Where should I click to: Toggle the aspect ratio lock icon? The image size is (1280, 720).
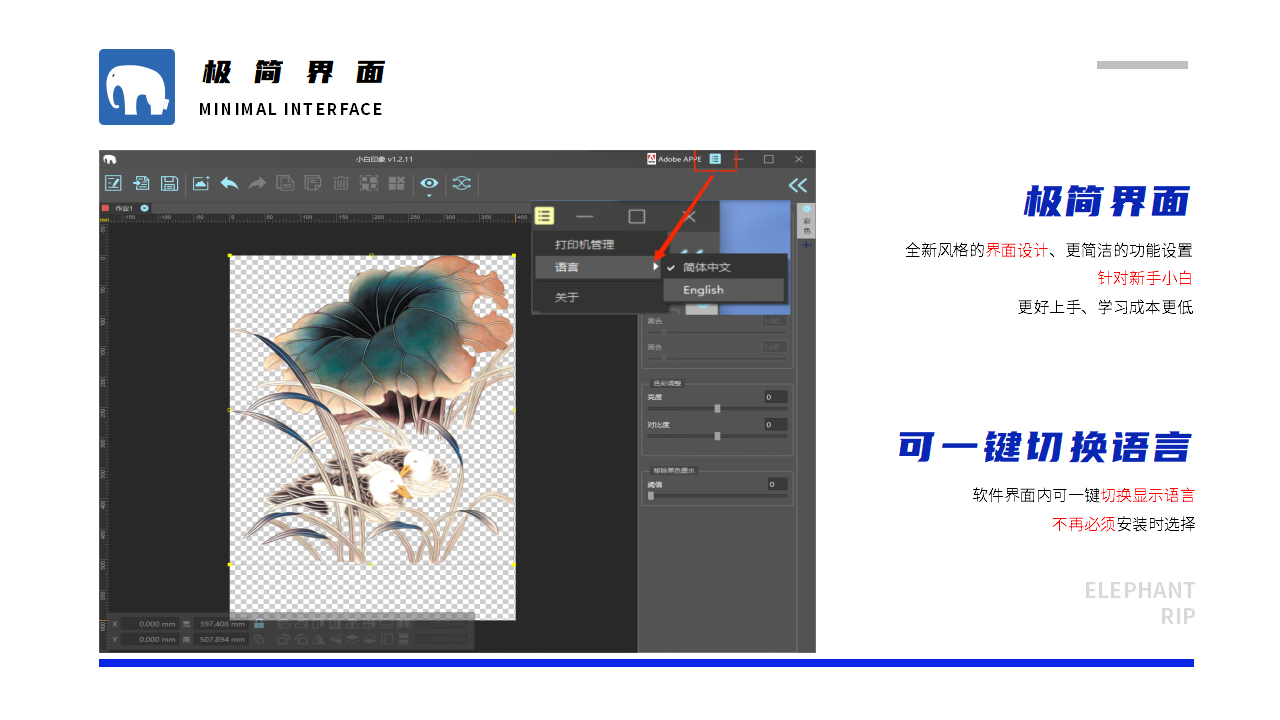tap(259, 624)
